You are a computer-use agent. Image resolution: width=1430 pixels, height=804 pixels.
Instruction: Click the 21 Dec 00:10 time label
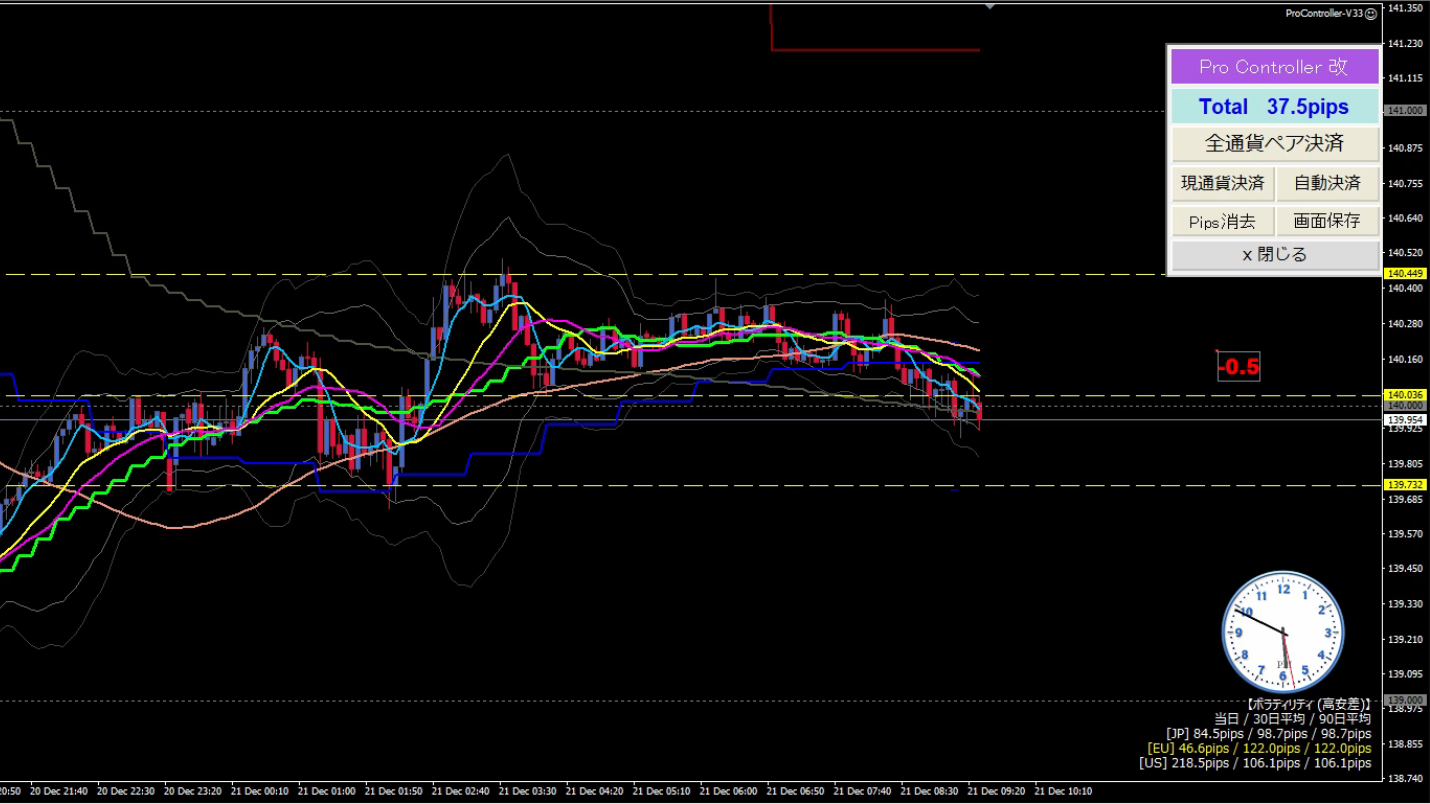[x=260, y=791]
